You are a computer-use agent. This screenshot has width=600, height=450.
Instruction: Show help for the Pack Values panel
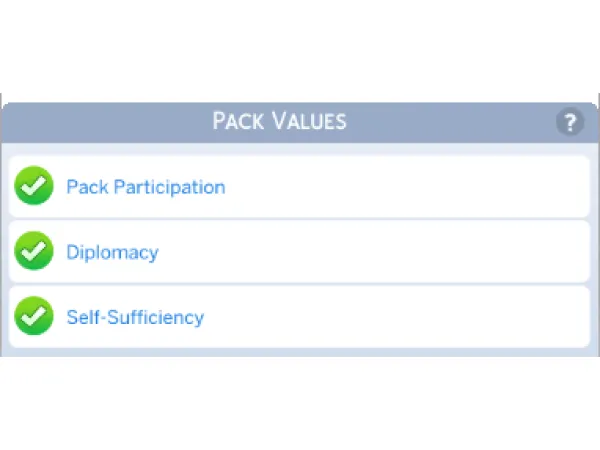coord(569,123)
